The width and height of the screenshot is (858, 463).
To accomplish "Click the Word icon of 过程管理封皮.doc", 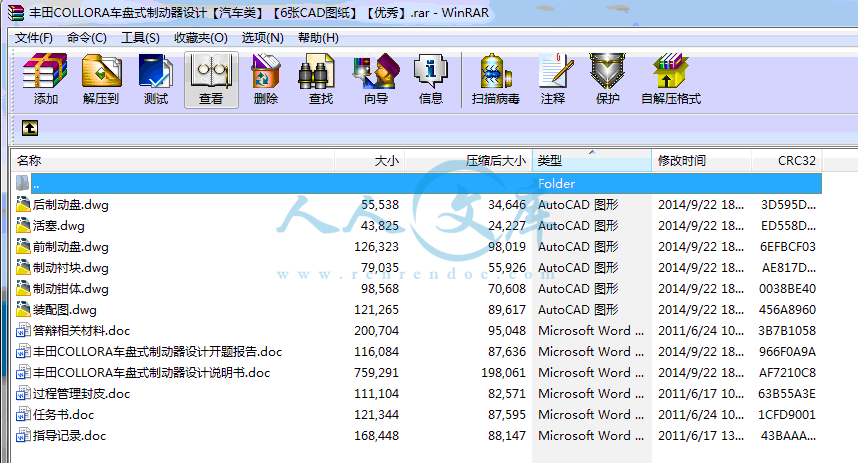I will 23,393.
